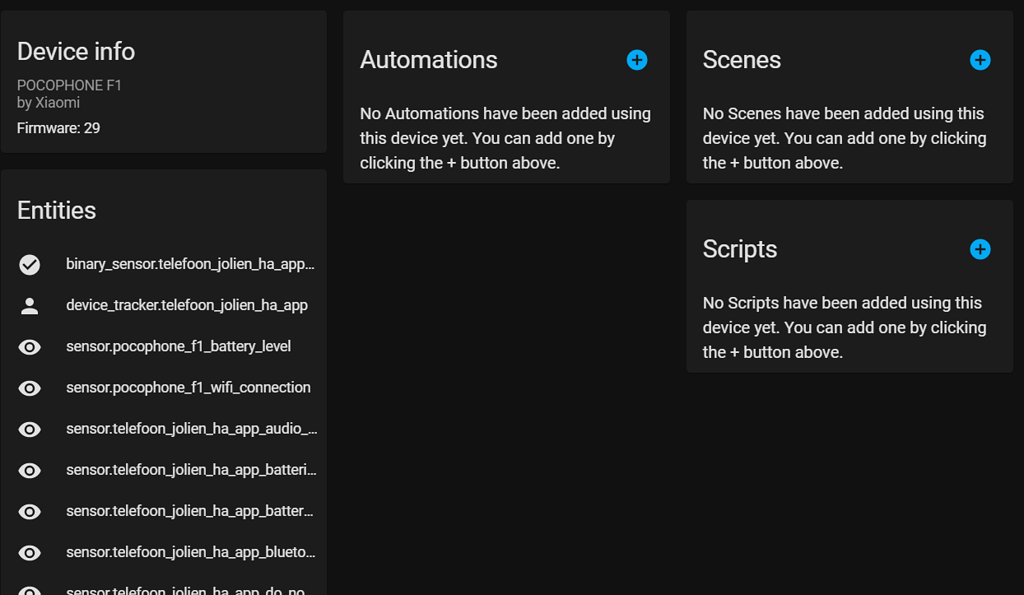Open sensor.pocophone_f1_wifi_connection entity

click(x=188, y=387)
